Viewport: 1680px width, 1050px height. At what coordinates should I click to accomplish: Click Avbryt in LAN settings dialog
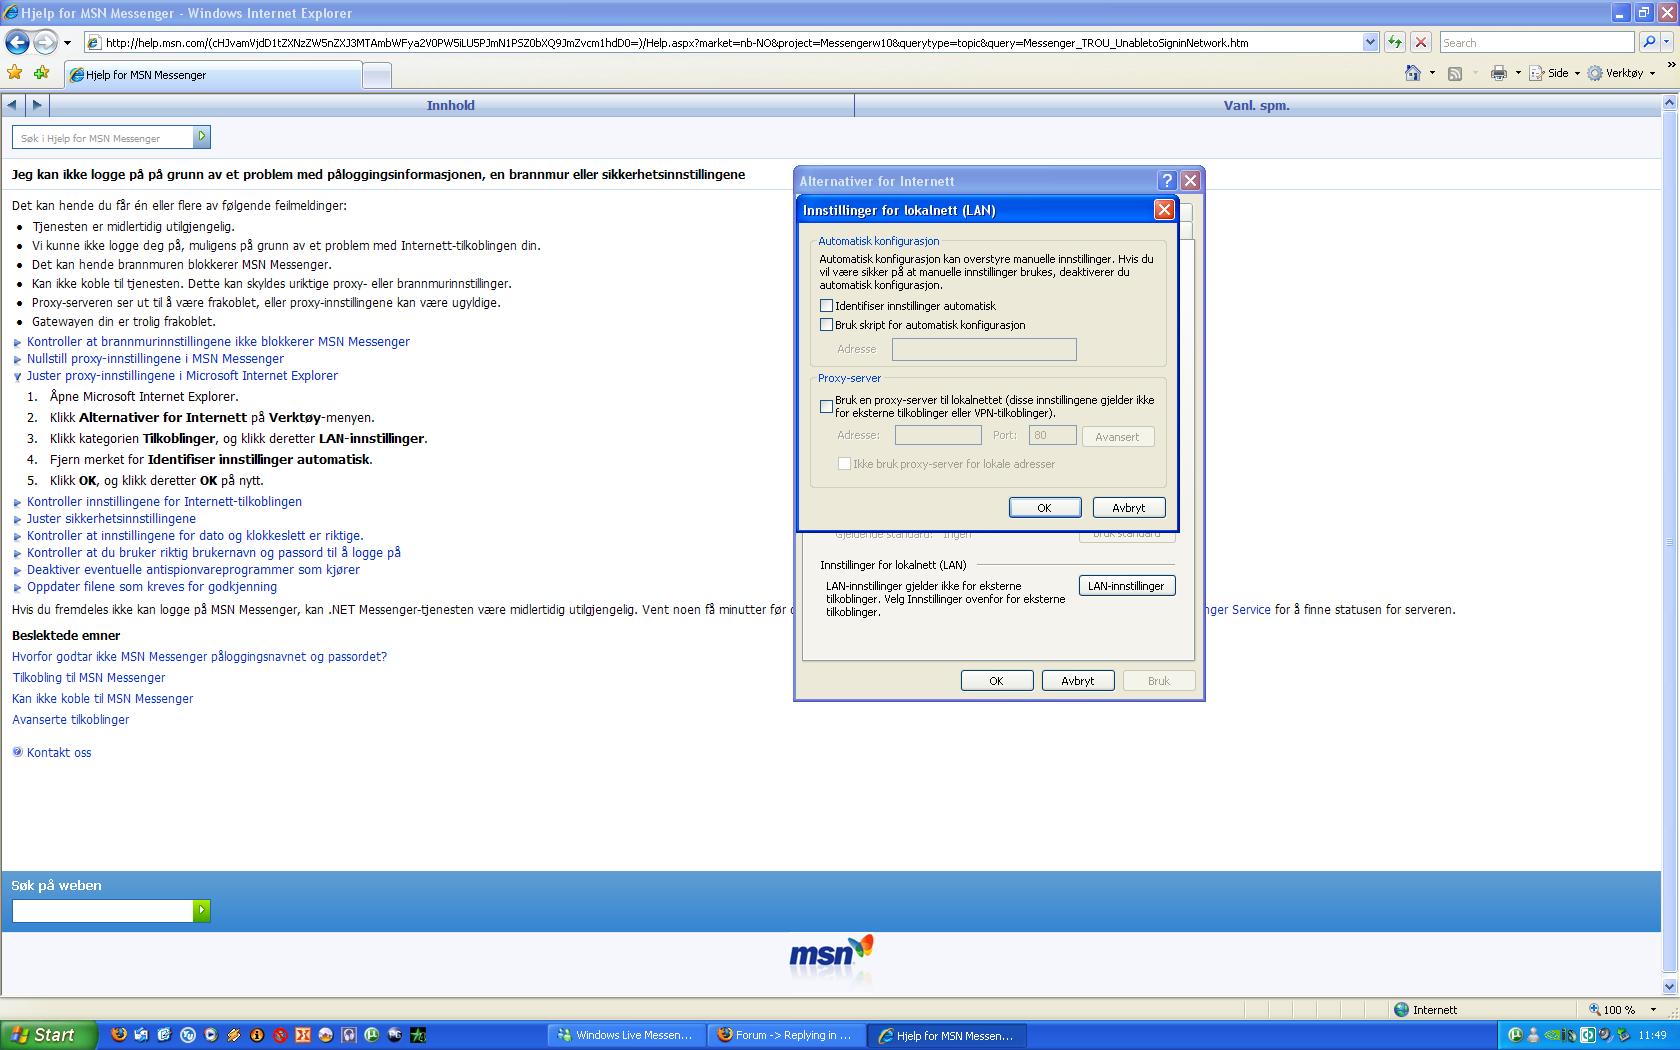pyautogui.click(x=1128, y=508)
